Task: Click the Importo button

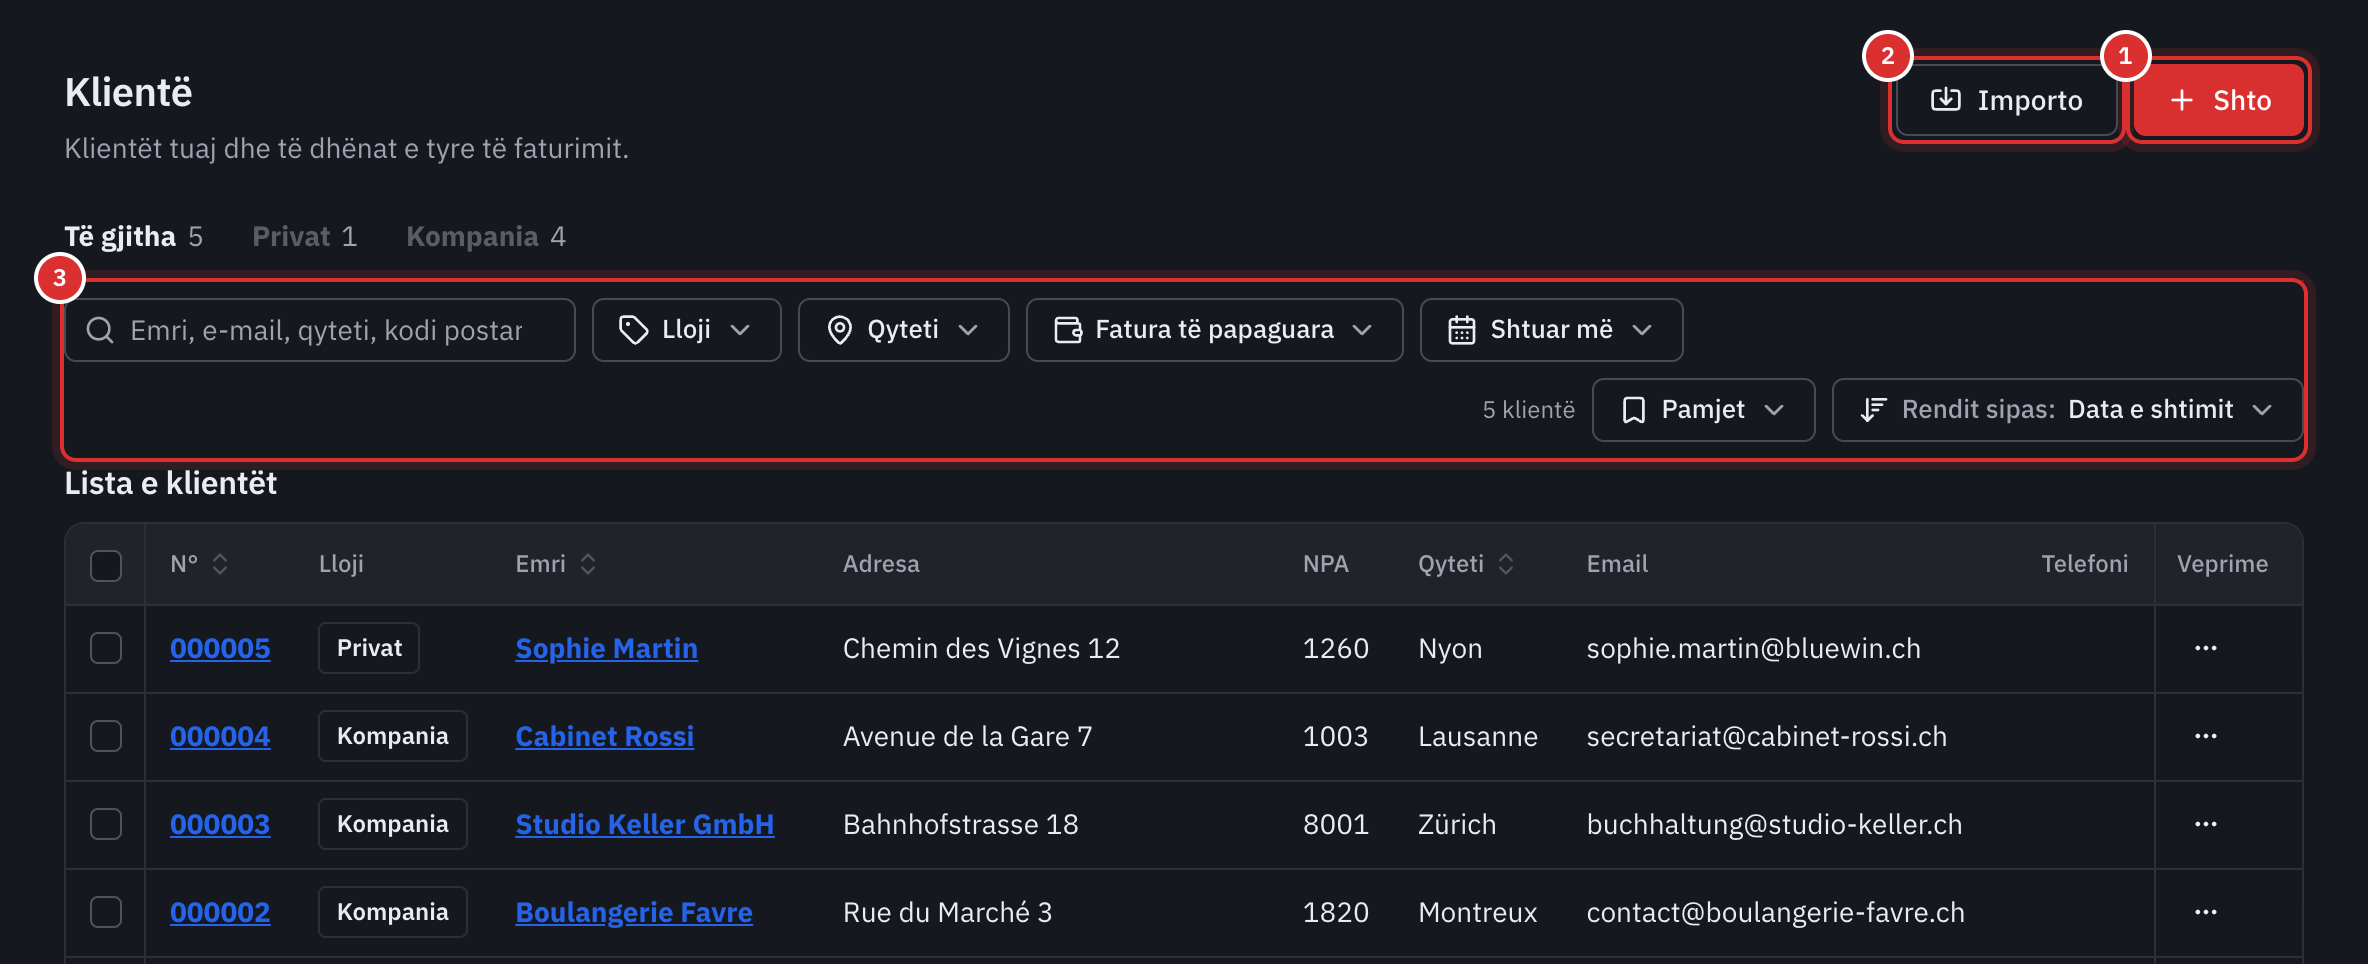Action: pos(2006,100)
